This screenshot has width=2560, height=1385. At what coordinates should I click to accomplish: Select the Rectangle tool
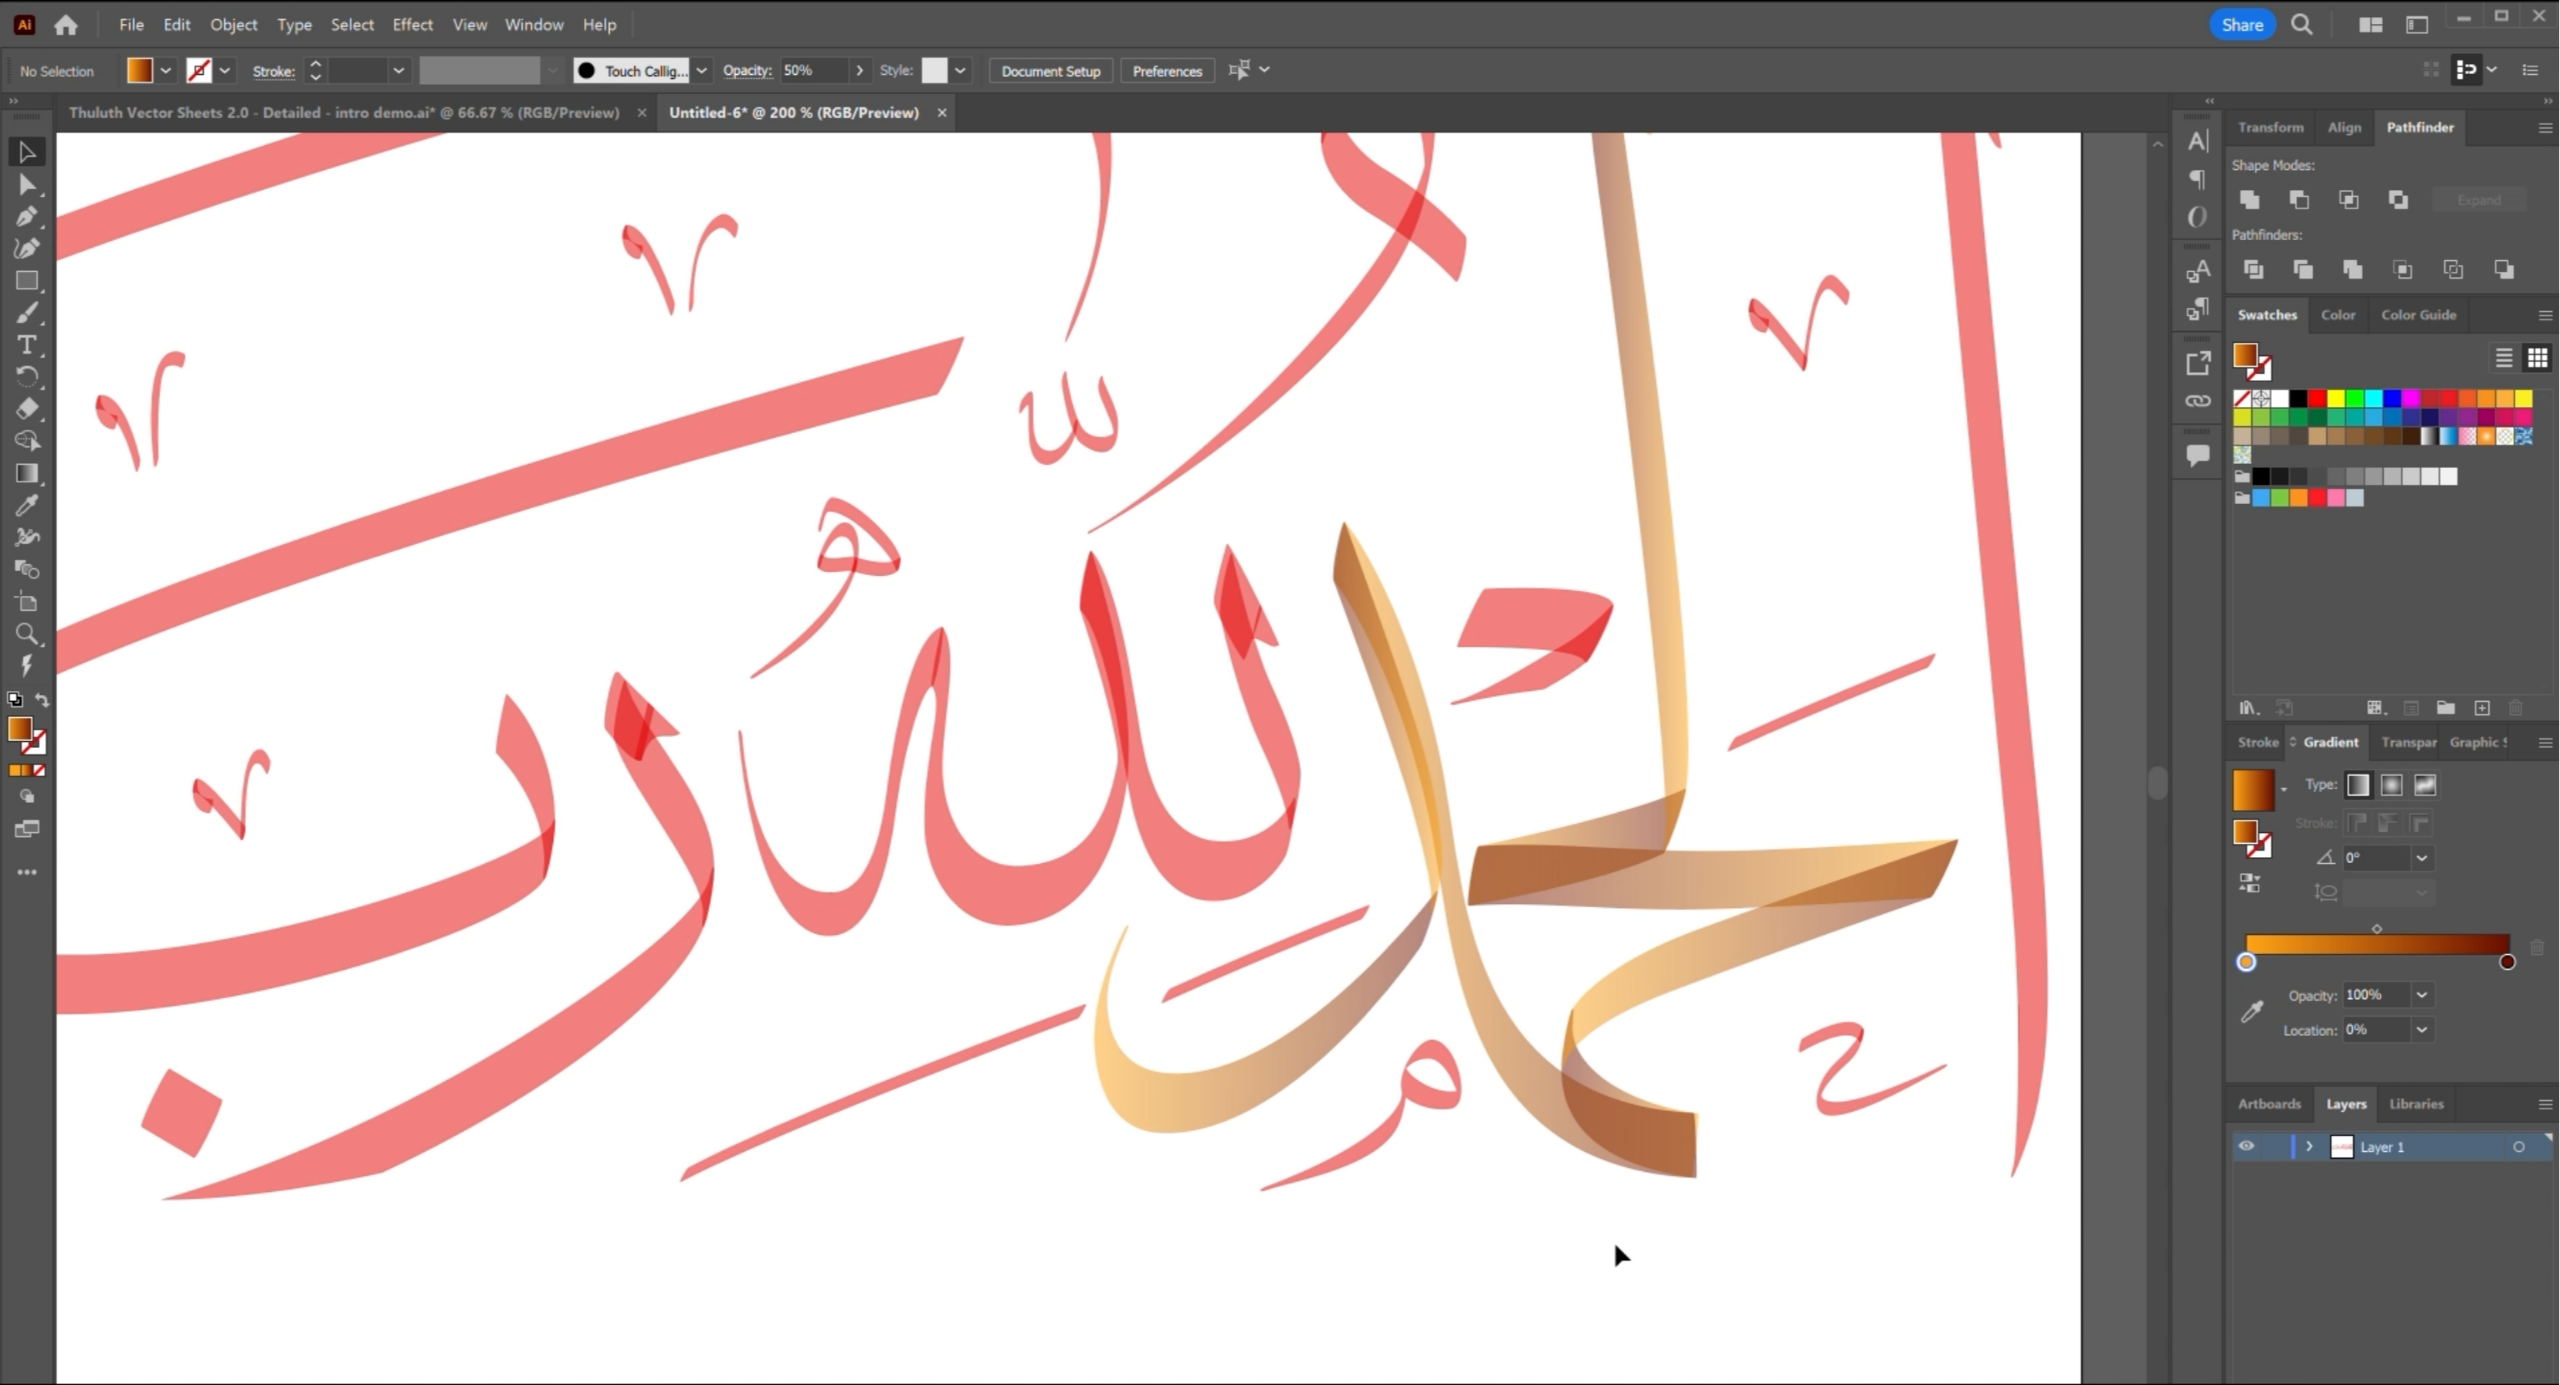pos(27,281)
